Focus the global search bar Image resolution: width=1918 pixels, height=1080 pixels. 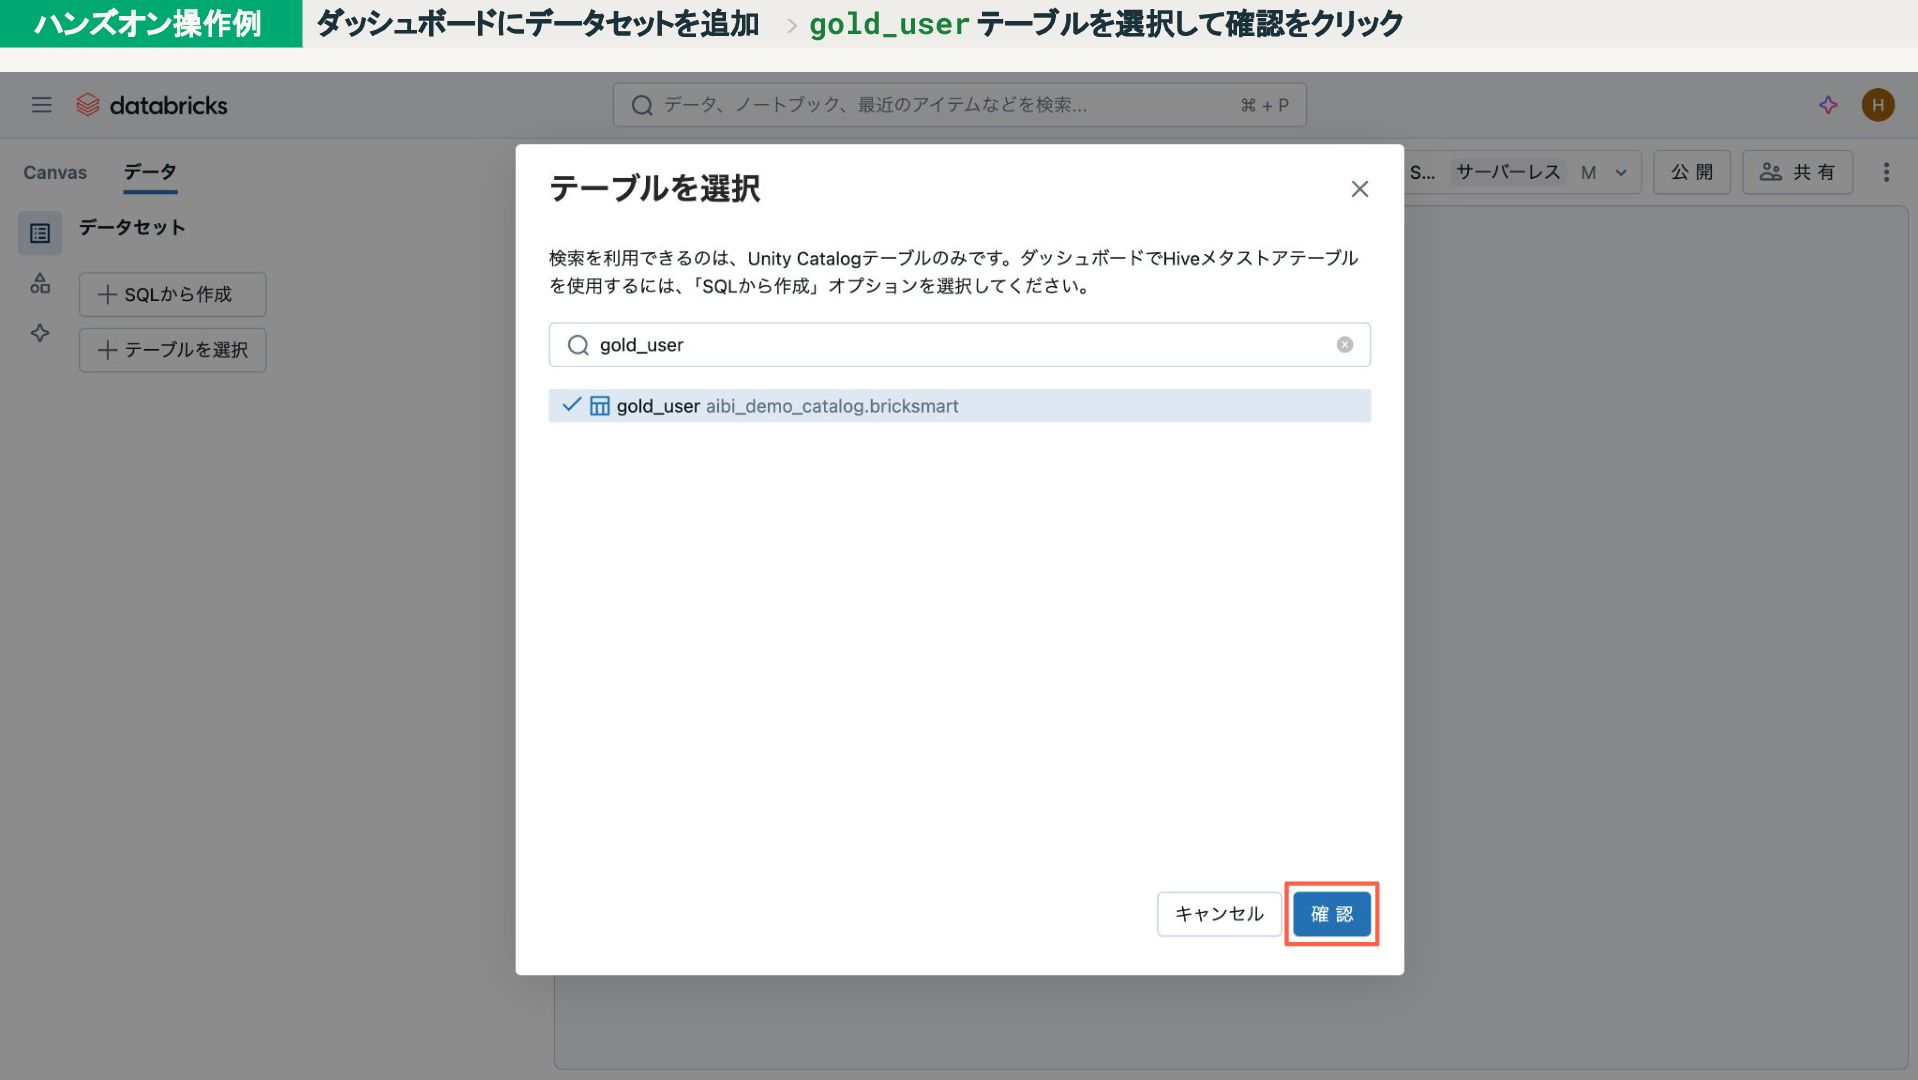coord(959,105)
